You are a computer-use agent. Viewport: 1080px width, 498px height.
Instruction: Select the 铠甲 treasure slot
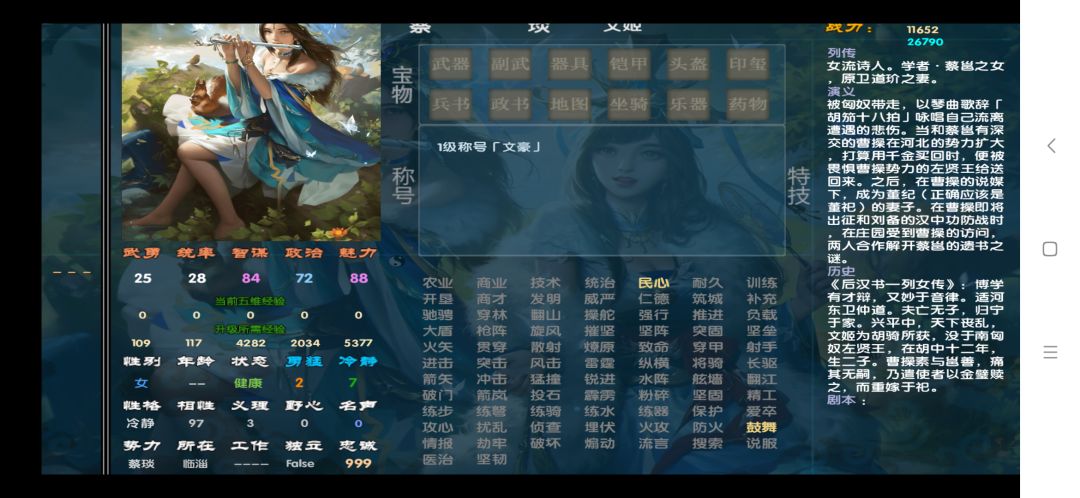click(x=628, y=64)
